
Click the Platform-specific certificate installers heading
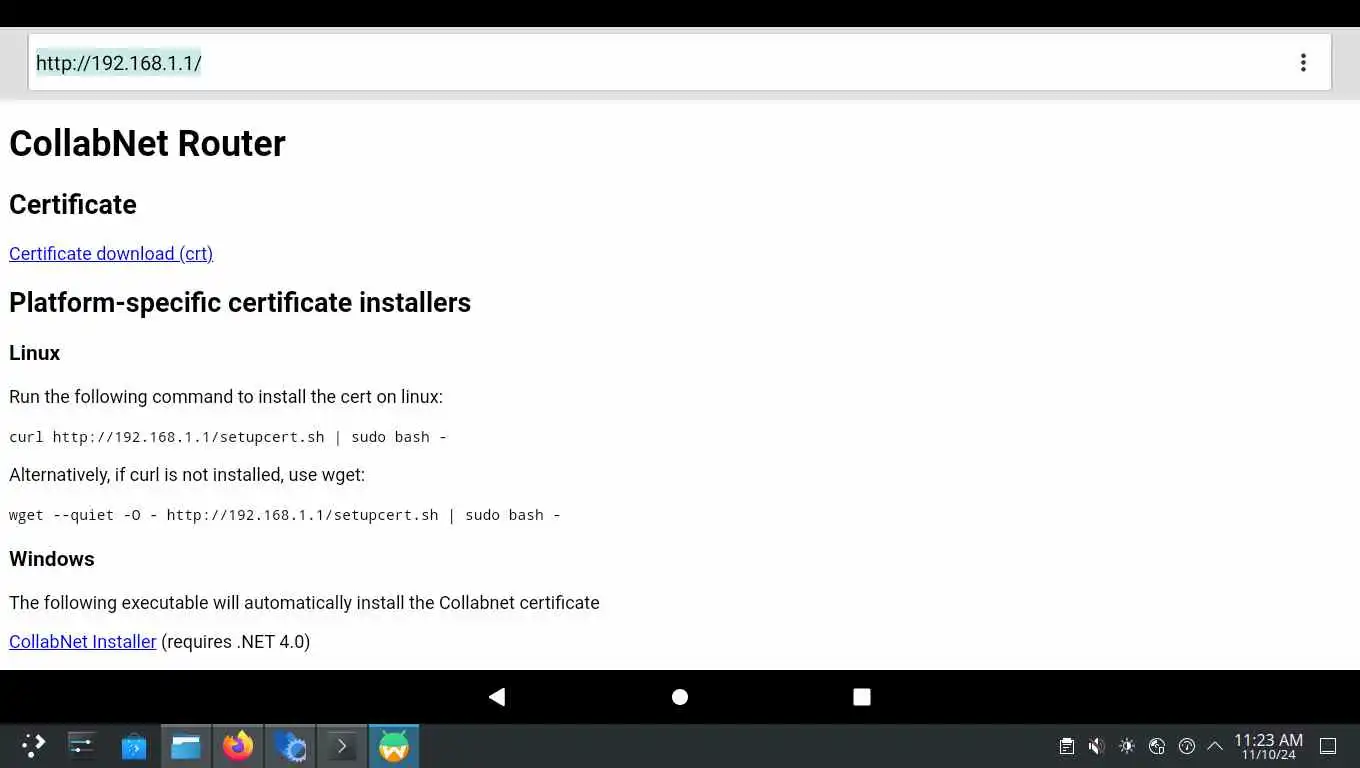tap(240, 303)
